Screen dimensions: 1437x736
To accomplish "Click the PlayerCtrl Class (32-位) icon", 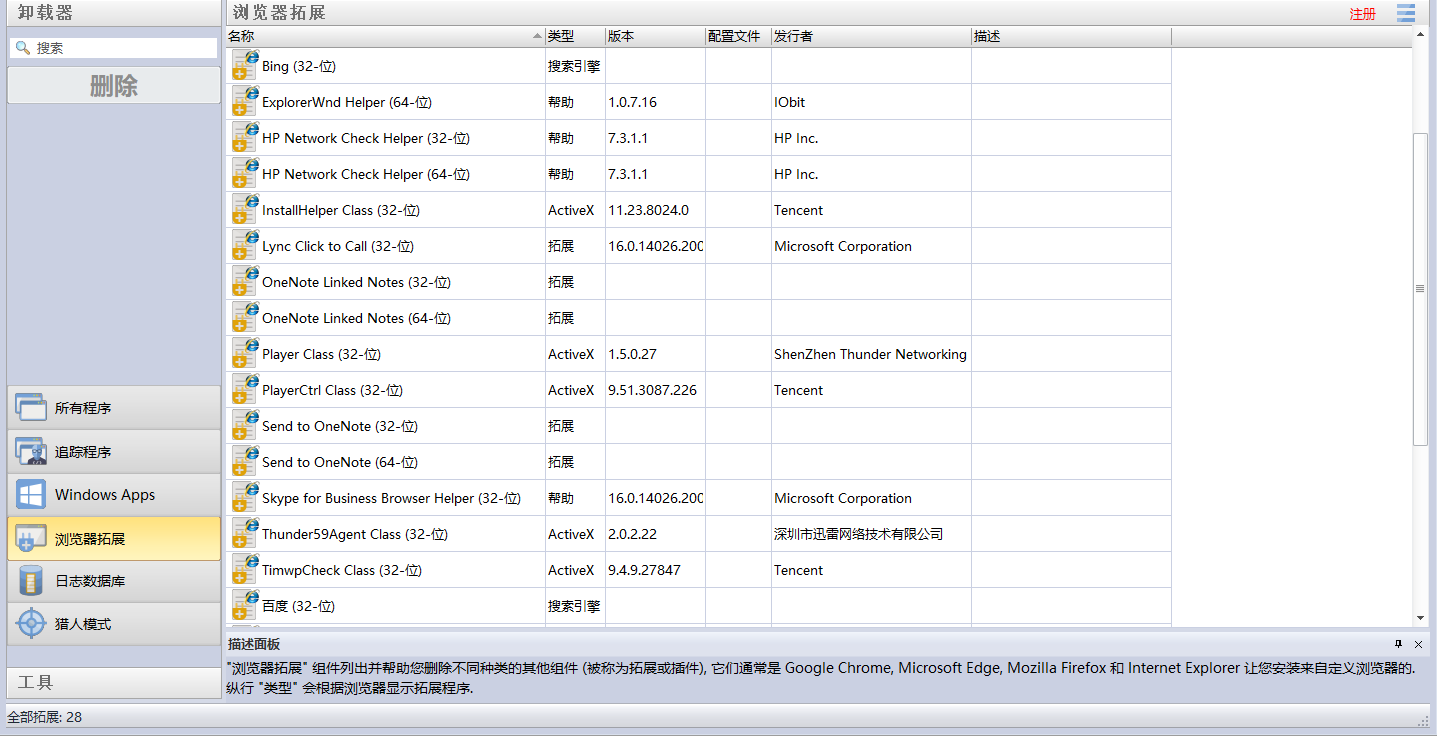I will pos(245,390).
